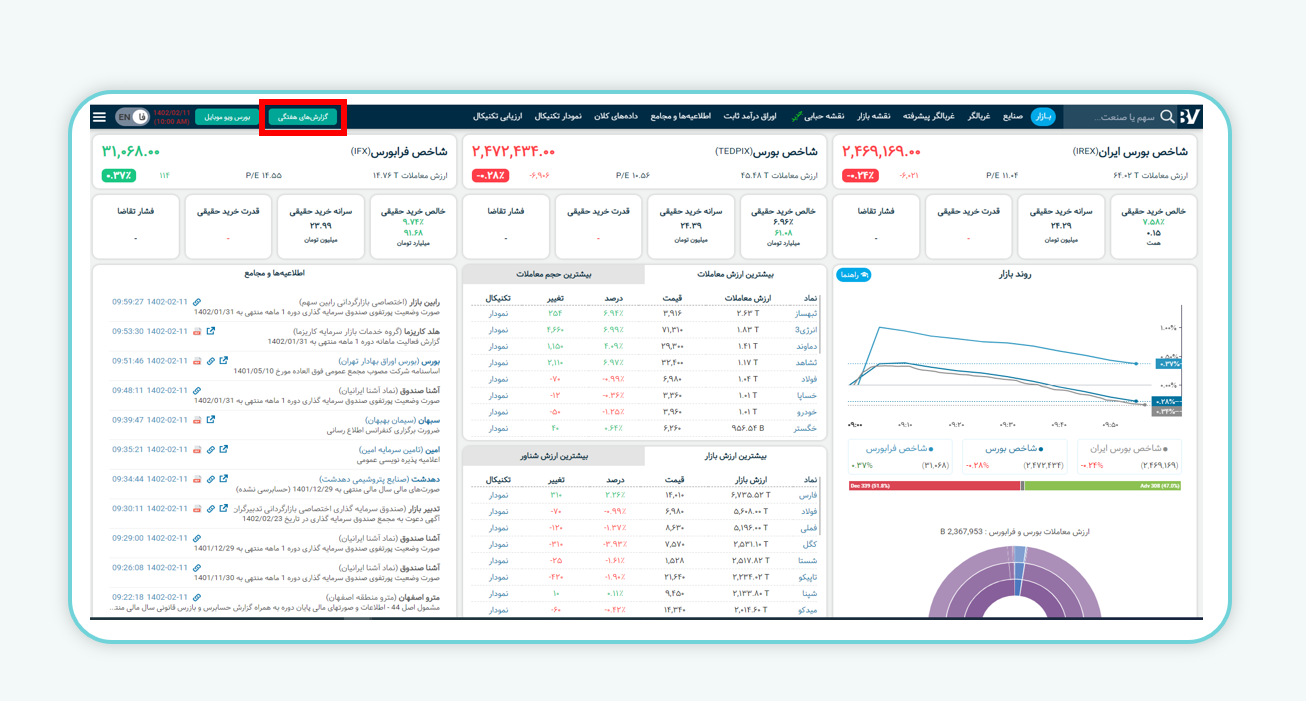Image resolution: width=1306 pixels, height=701 pixels.
Task: Switch to بیشترین حجم معاملات tab
Action: [553, 273]
